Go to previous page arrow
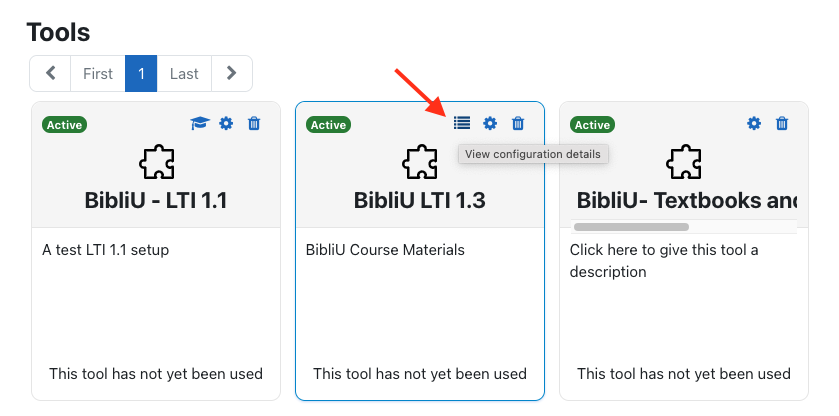 50,73
